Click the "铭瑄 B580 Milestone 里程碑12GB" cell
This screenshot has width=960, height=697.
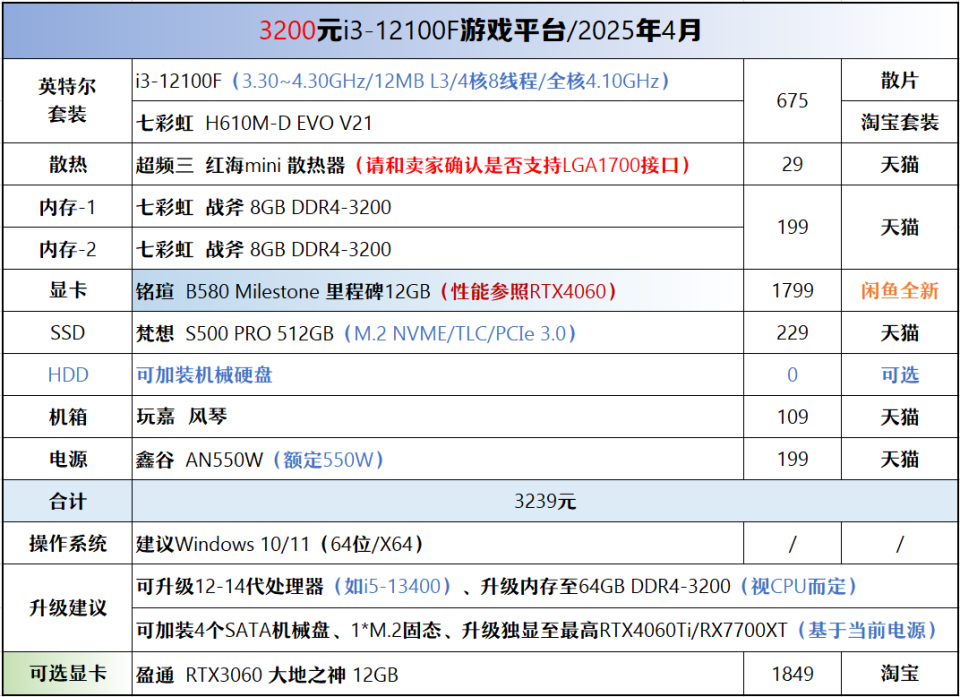pos(438,291)
